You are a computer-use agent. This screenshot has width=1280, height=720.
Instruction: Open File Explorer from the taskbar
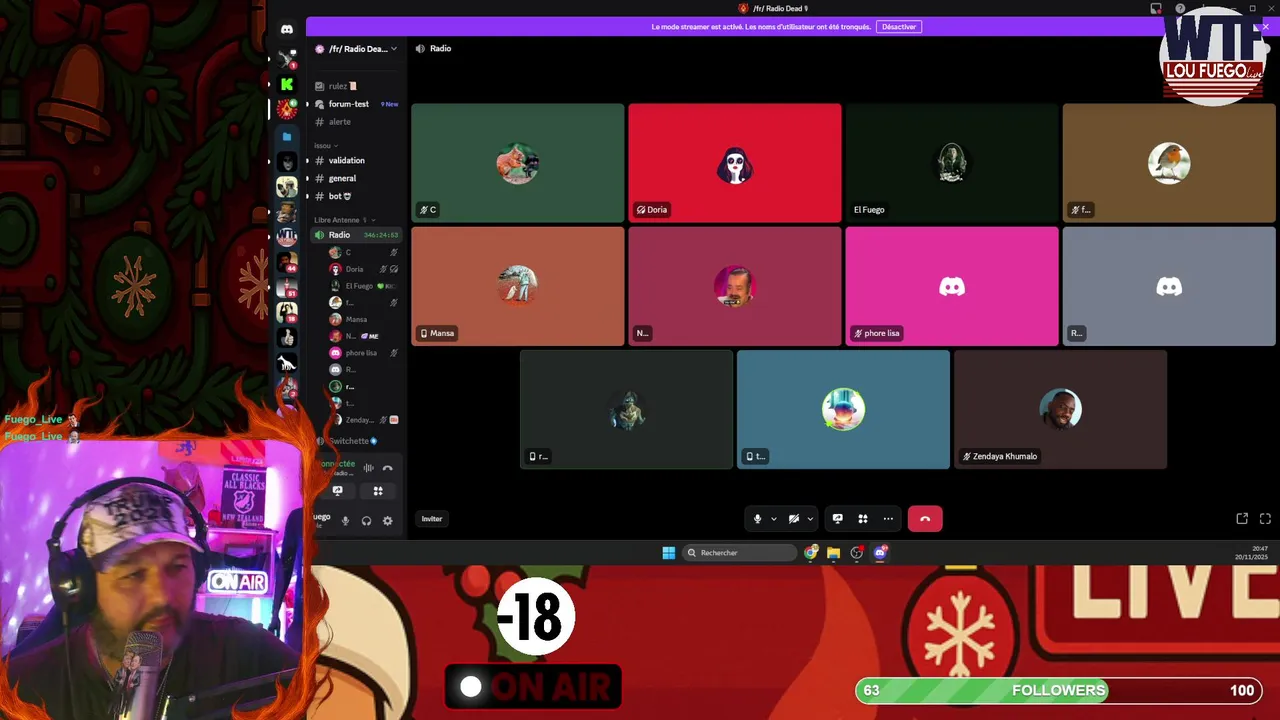pyautogui.click(x=833, y=553)
